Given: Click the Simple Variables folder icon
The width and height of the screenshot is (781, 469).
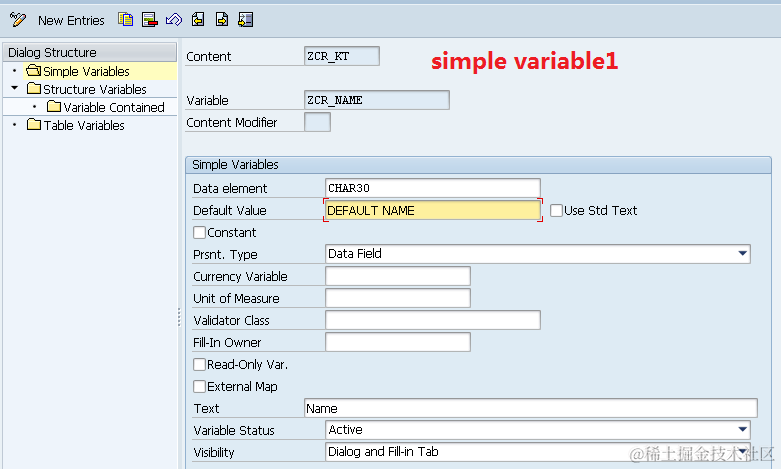Looking at the screenshot, I should pos(33,70).
